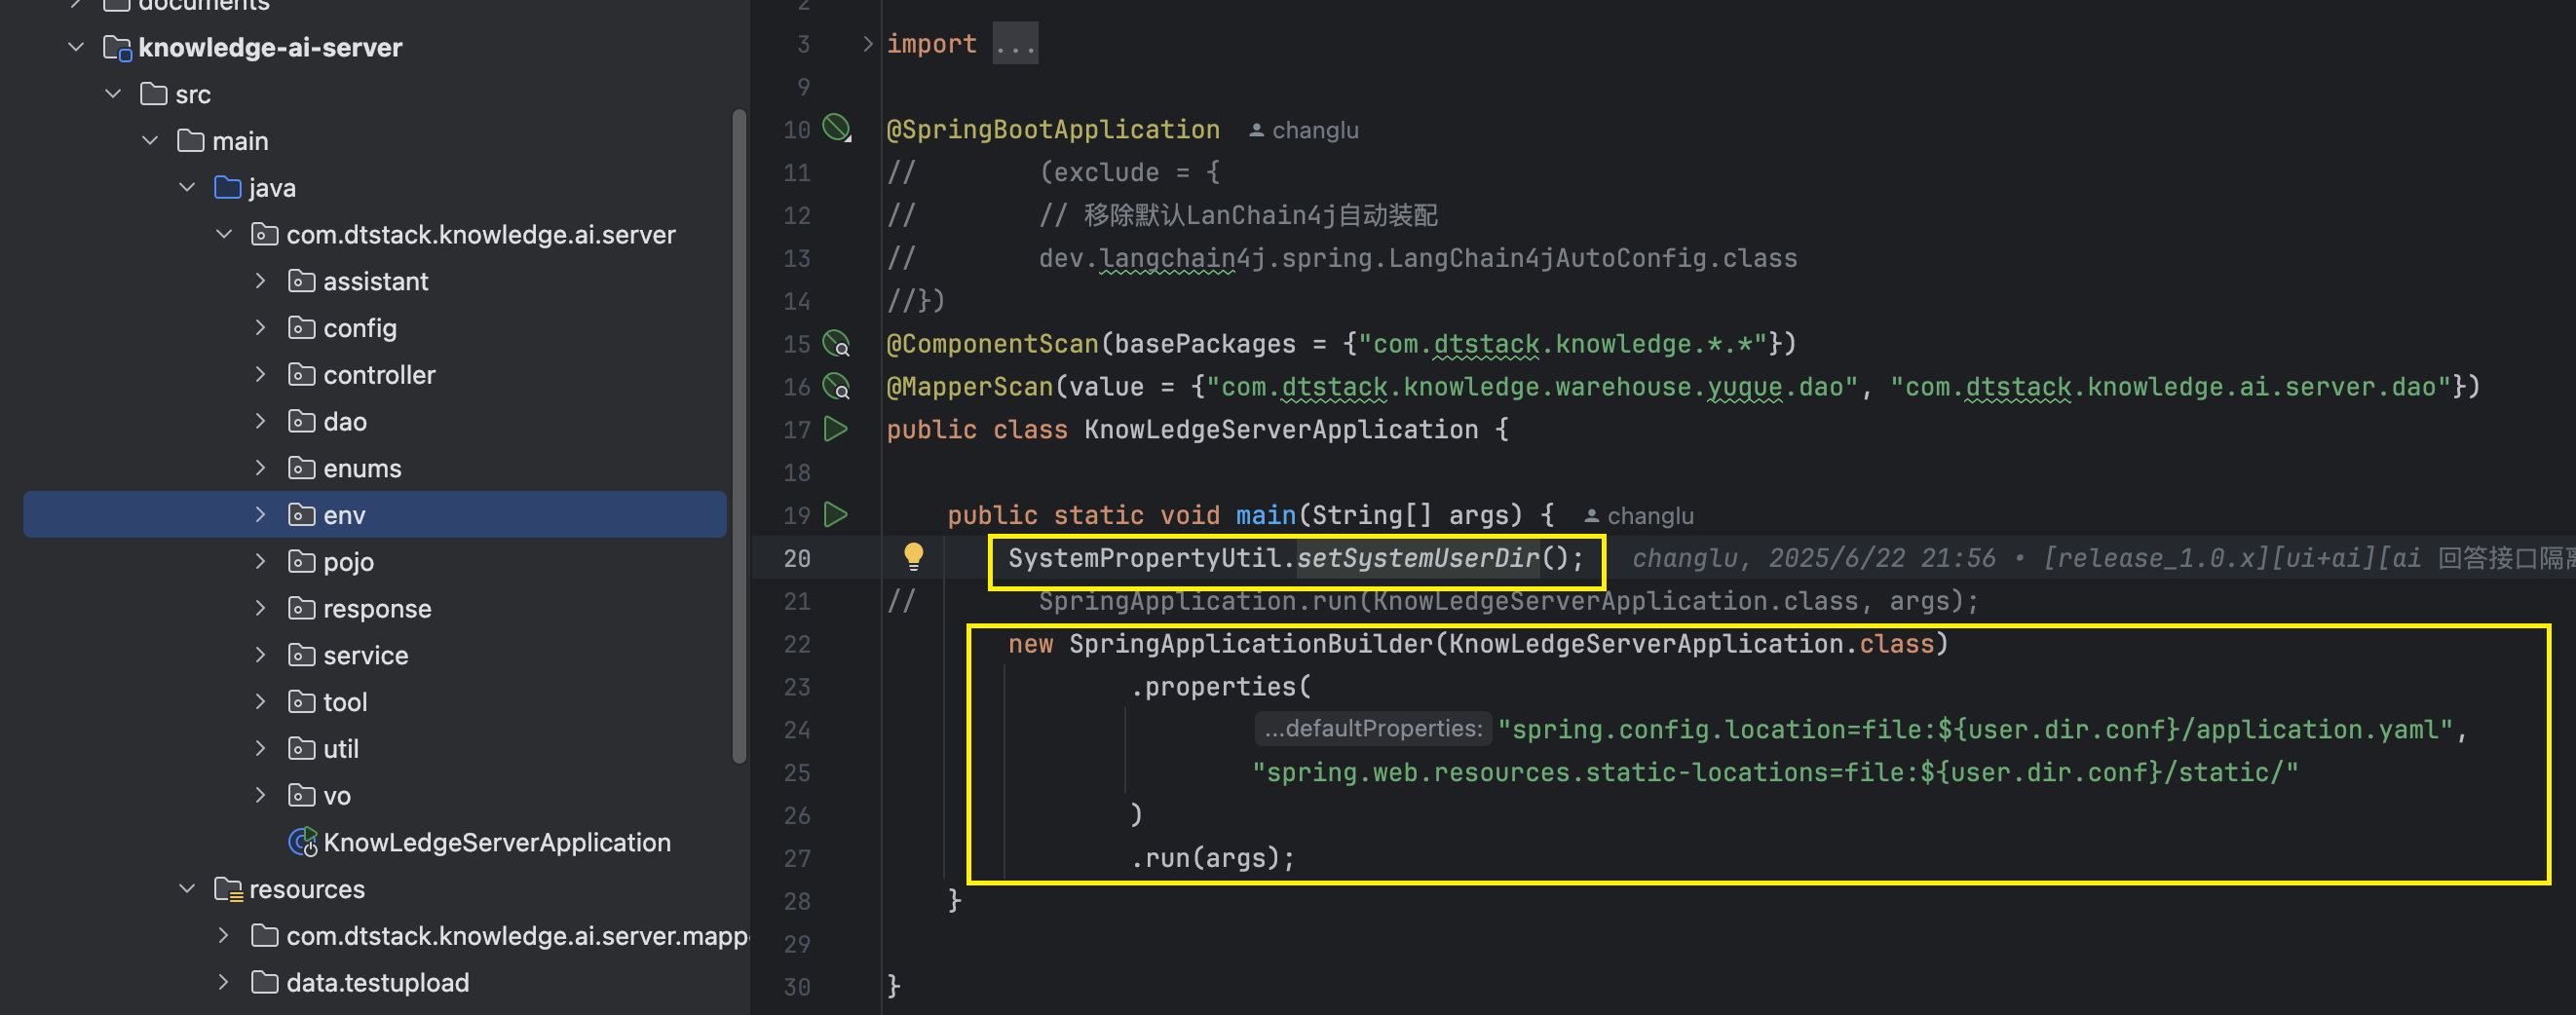Click the setSystemUserDir method call
2576x1015 pixels.
pos(1418,558)
